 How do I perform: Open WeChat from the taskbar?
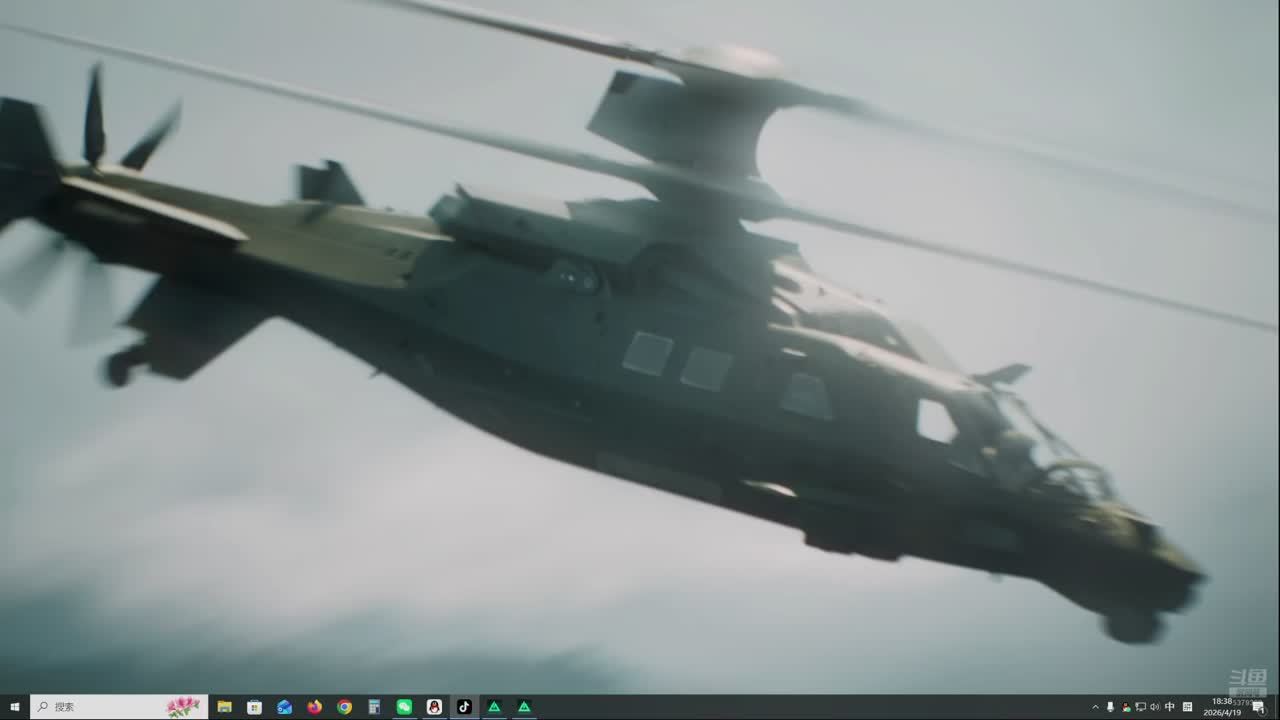[x=404, y=707]
